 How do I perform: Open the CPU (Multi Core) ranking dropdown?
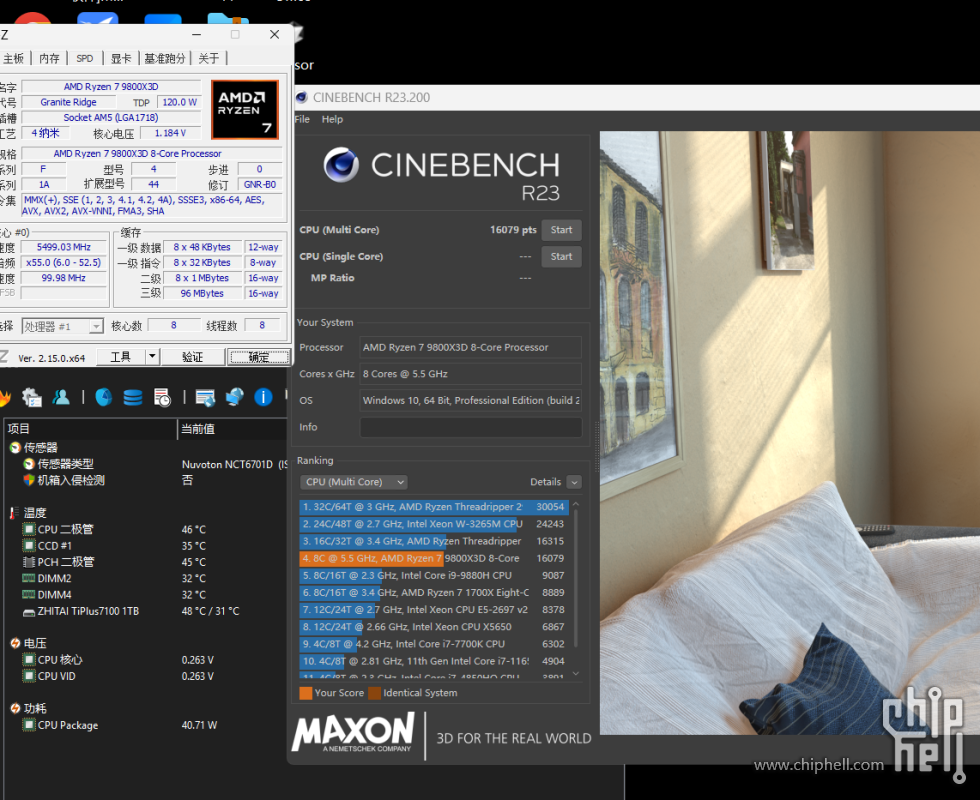click(354, 482)
